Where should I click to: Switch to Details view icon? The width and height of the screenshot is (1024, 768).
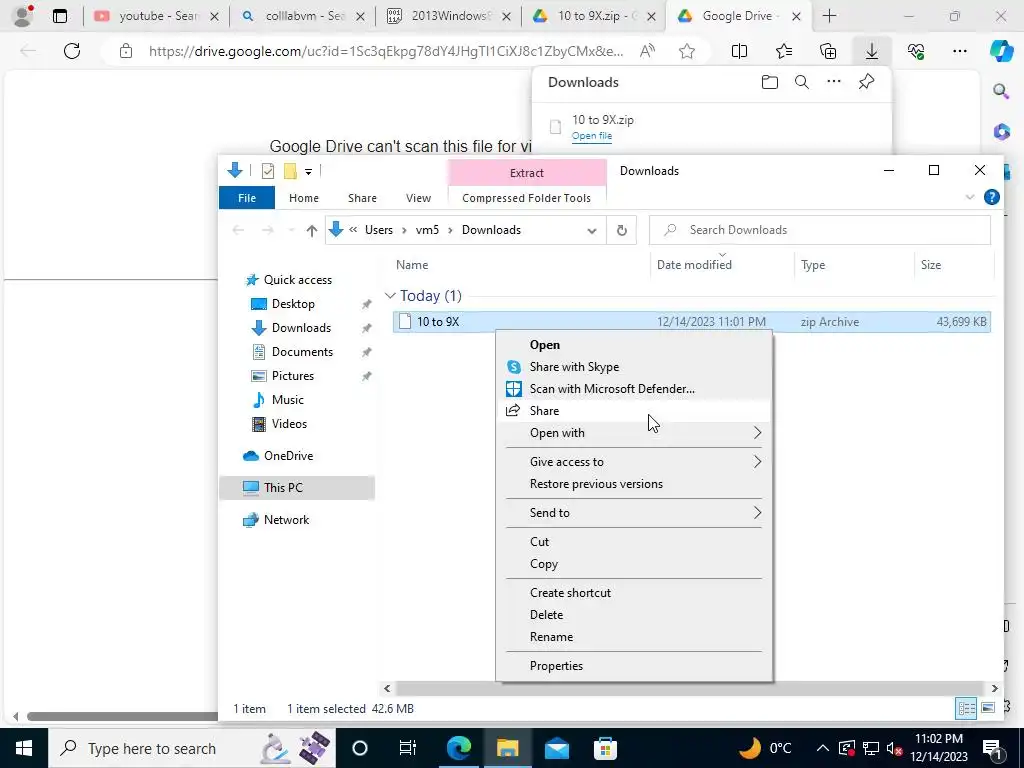point(967,708)
